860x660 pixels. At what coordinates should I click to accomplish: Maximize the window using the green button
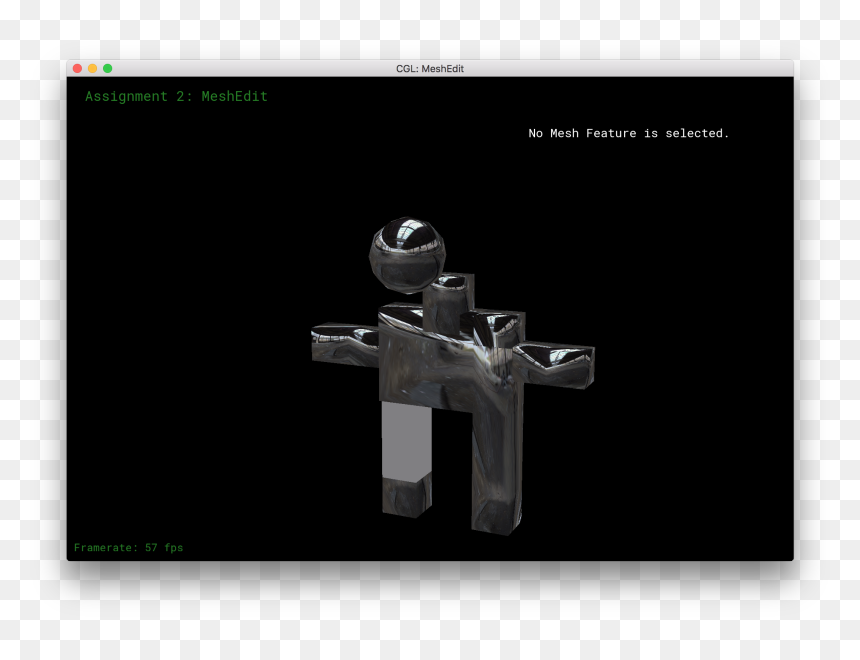108,69
